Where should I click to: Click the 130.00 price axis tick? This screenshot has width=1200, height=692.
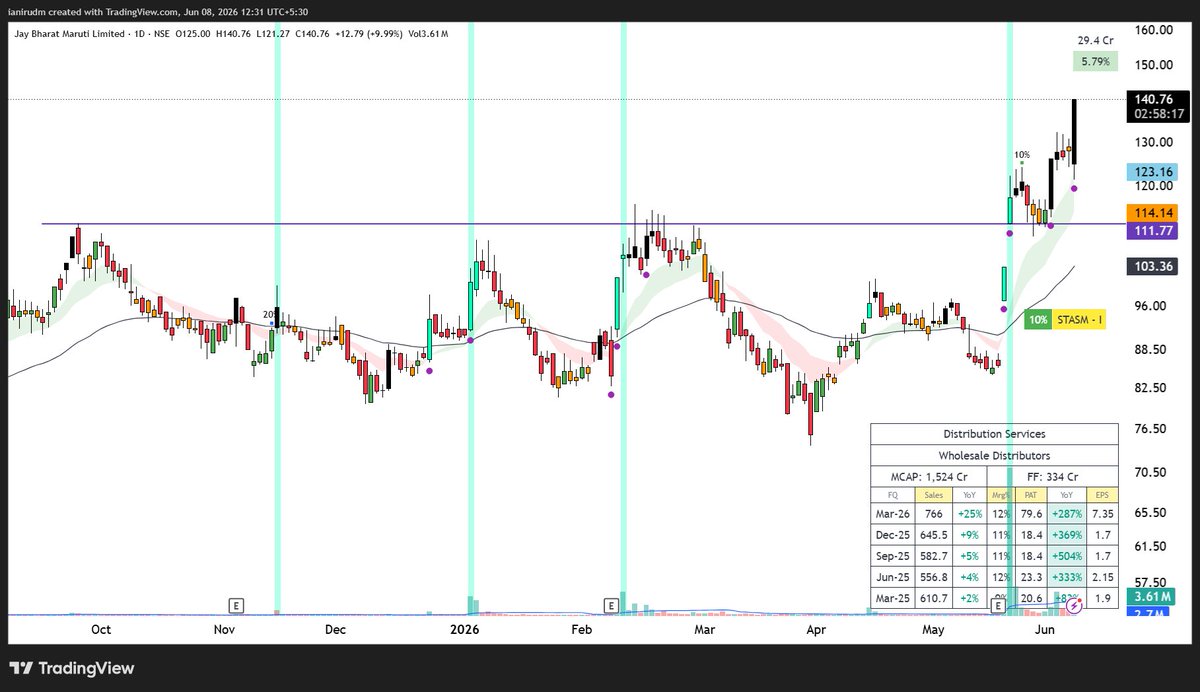tap(1152, 142)
